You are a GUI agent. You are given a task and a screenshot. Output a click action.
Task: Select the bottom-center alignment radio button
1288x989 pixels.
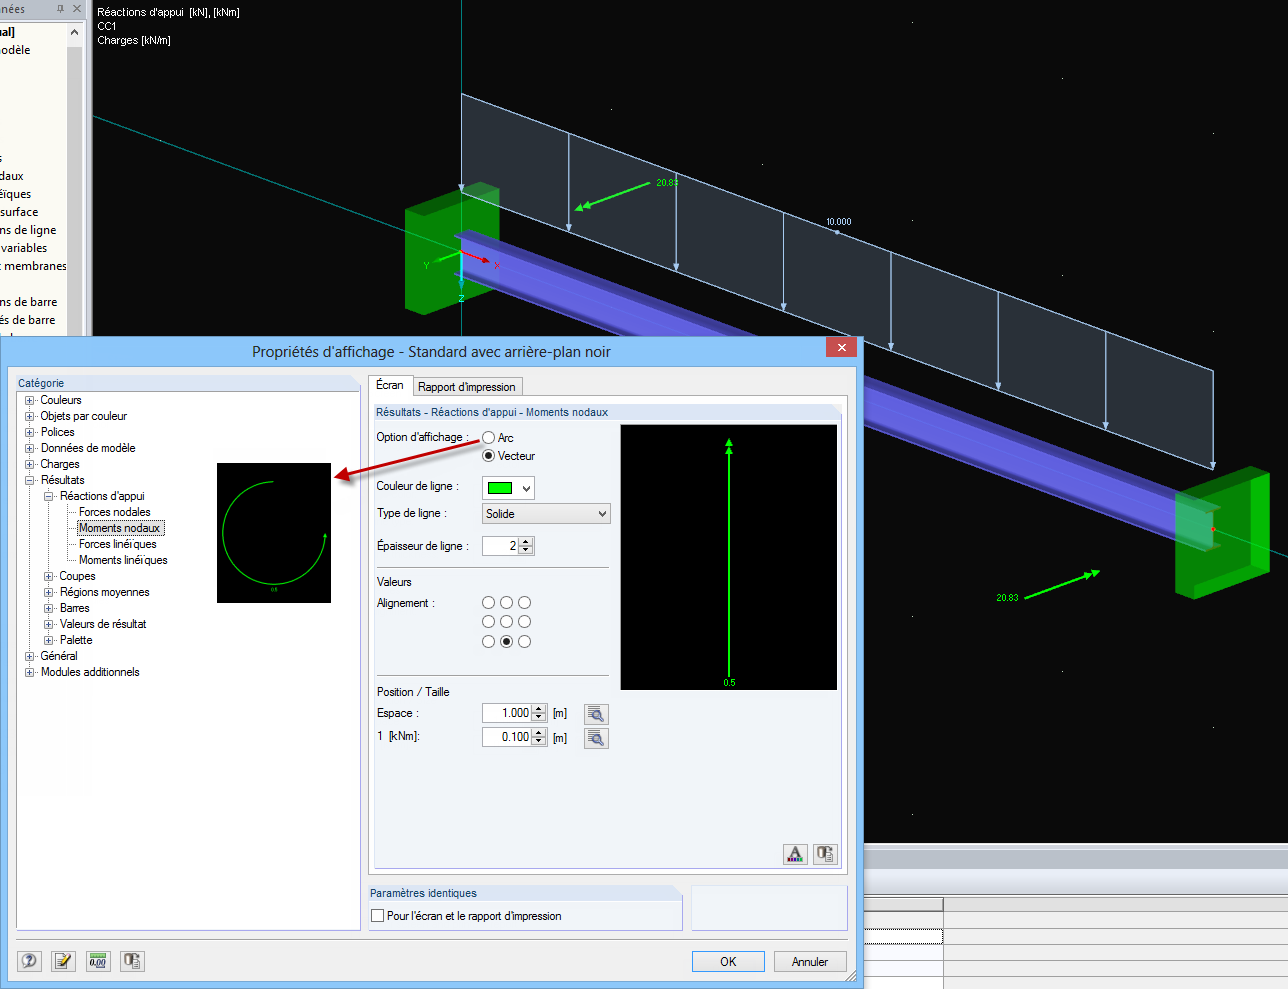coord(506,641)
